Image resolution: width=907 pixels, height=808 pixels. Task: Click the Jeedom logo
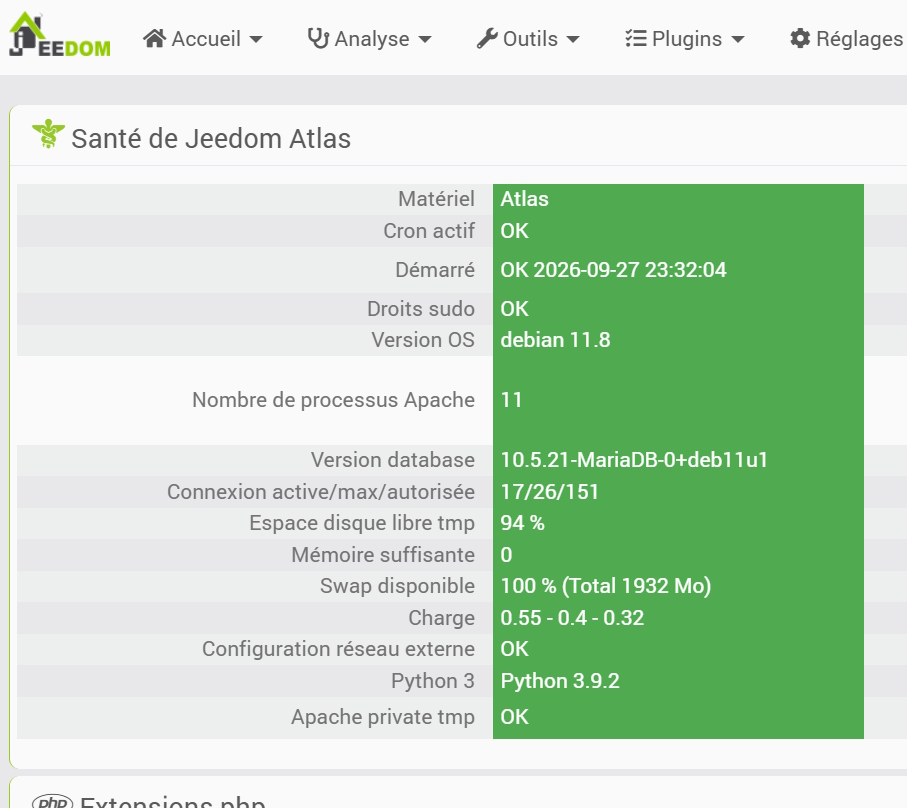[x=60, y=36]
